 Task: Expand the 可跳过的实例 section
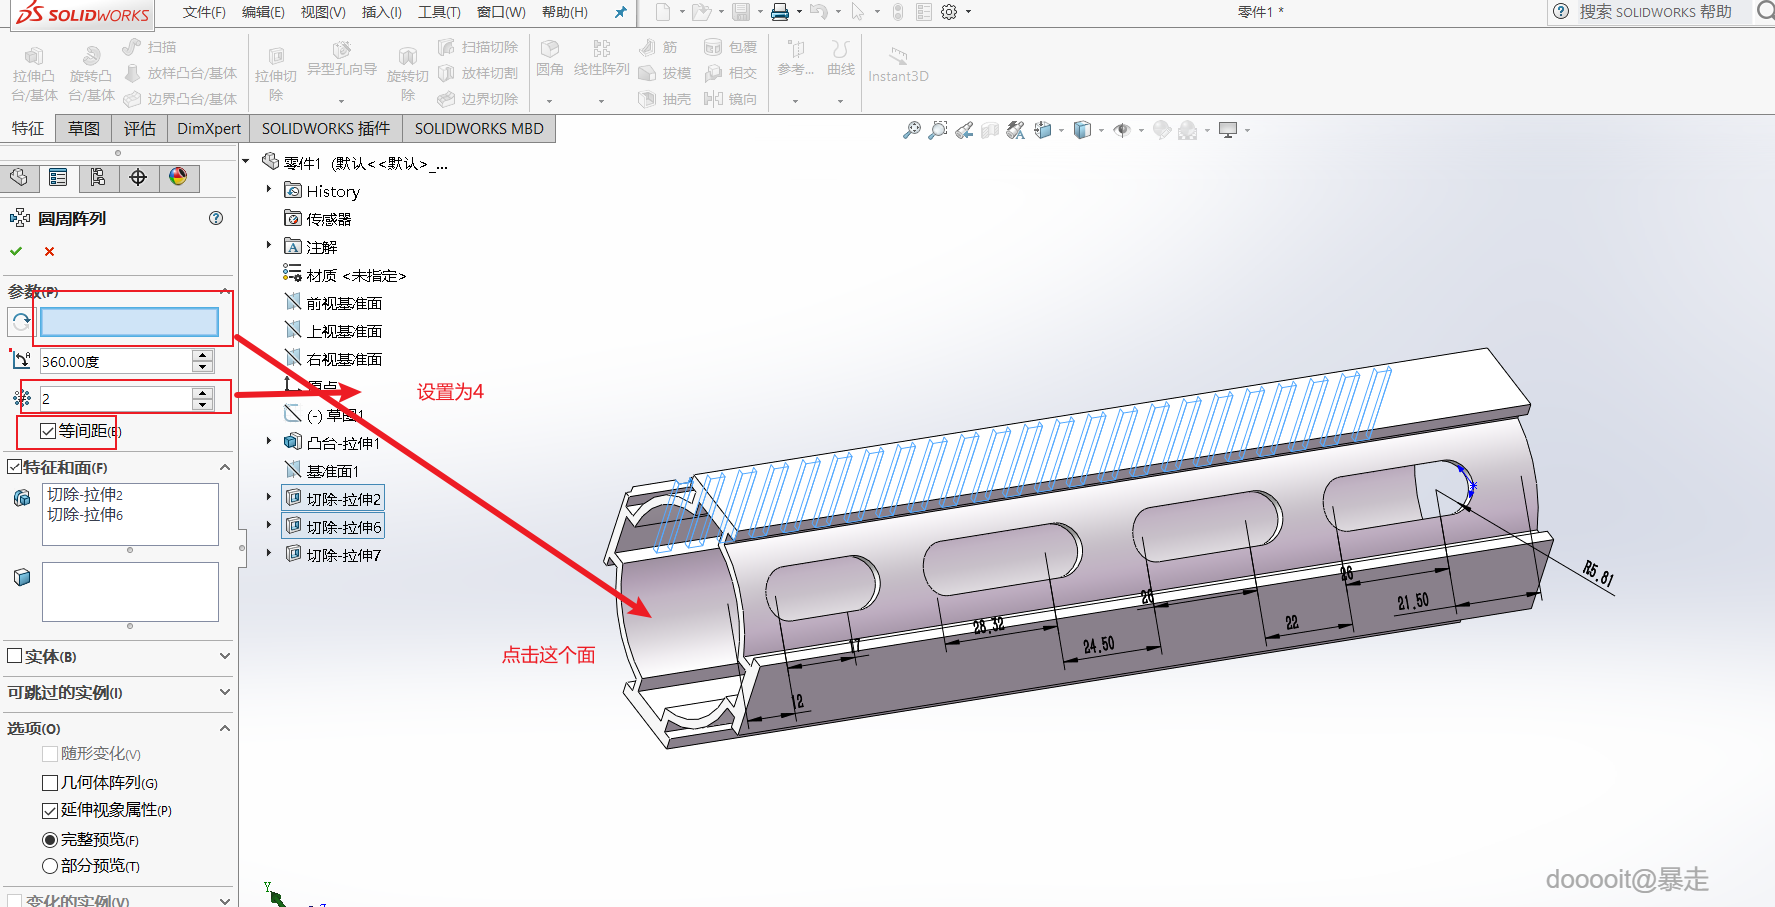[x=224, y=692]
